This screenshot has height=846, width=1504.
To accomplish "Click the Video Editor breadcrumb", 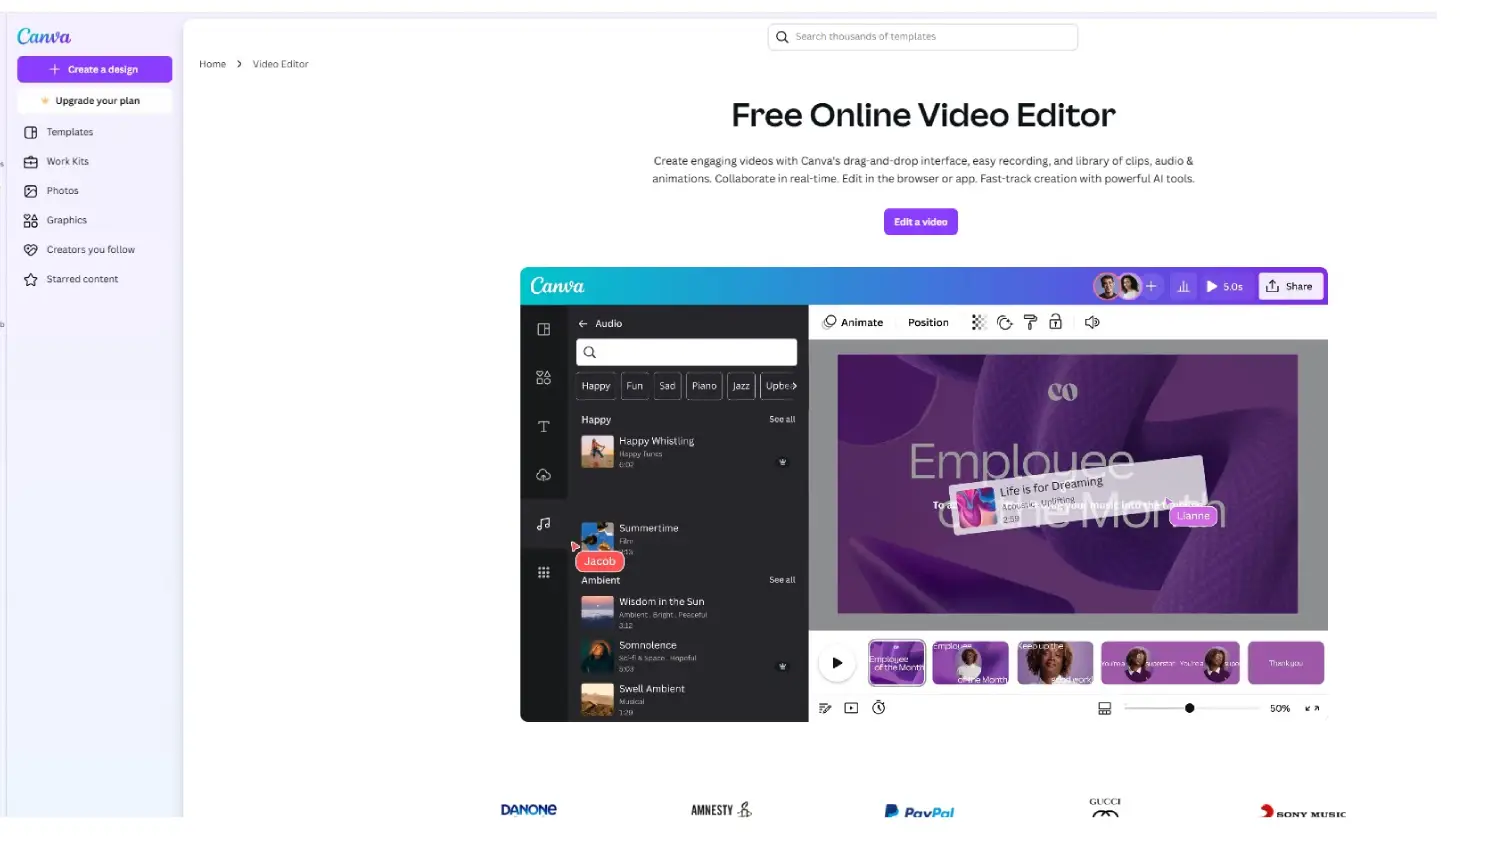I will [280, 64].
